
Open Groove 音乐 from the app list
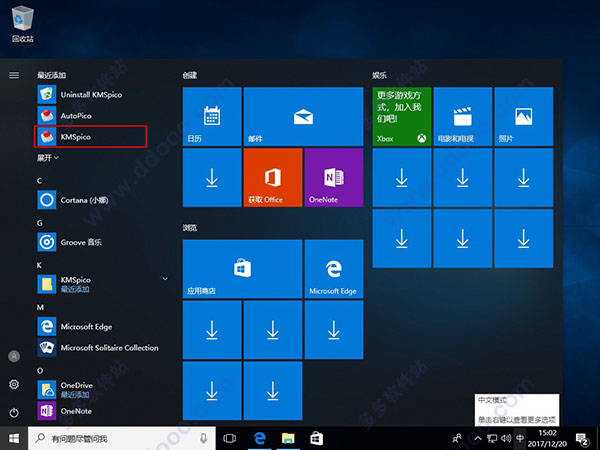(91, 242)
